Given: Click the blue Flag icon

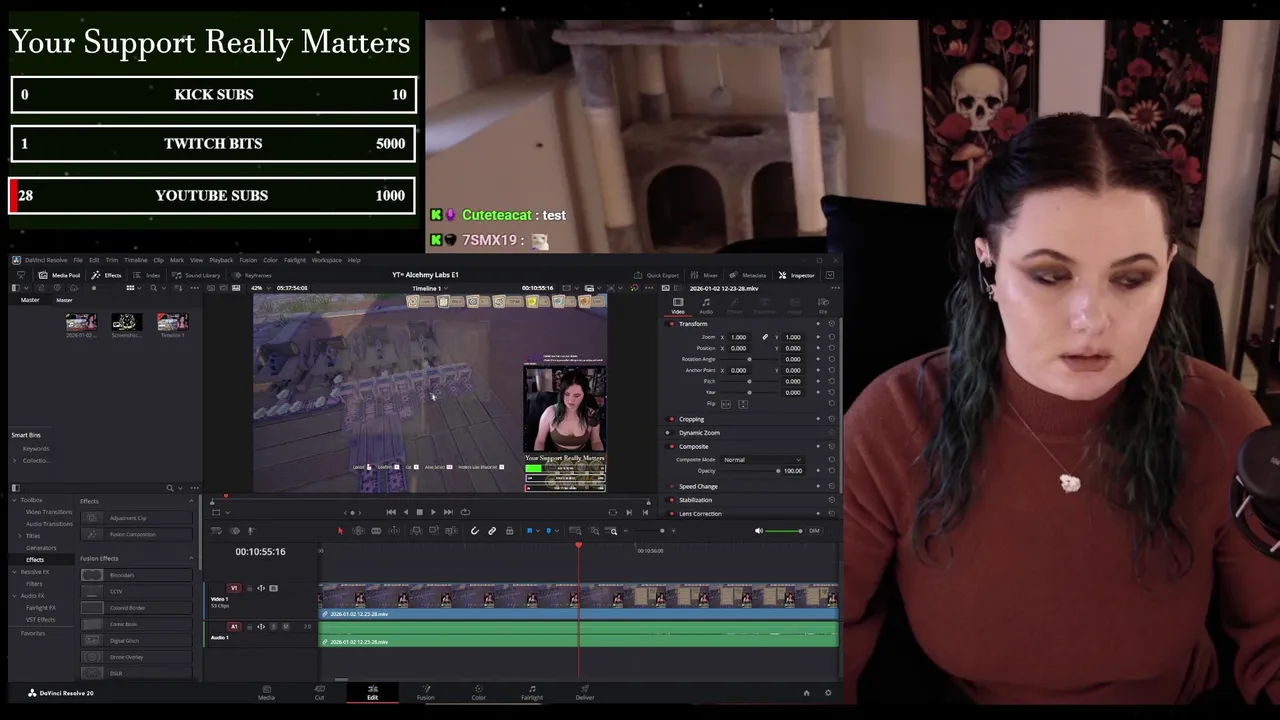Looking at the screenshot, I should (x=529, y=531).
